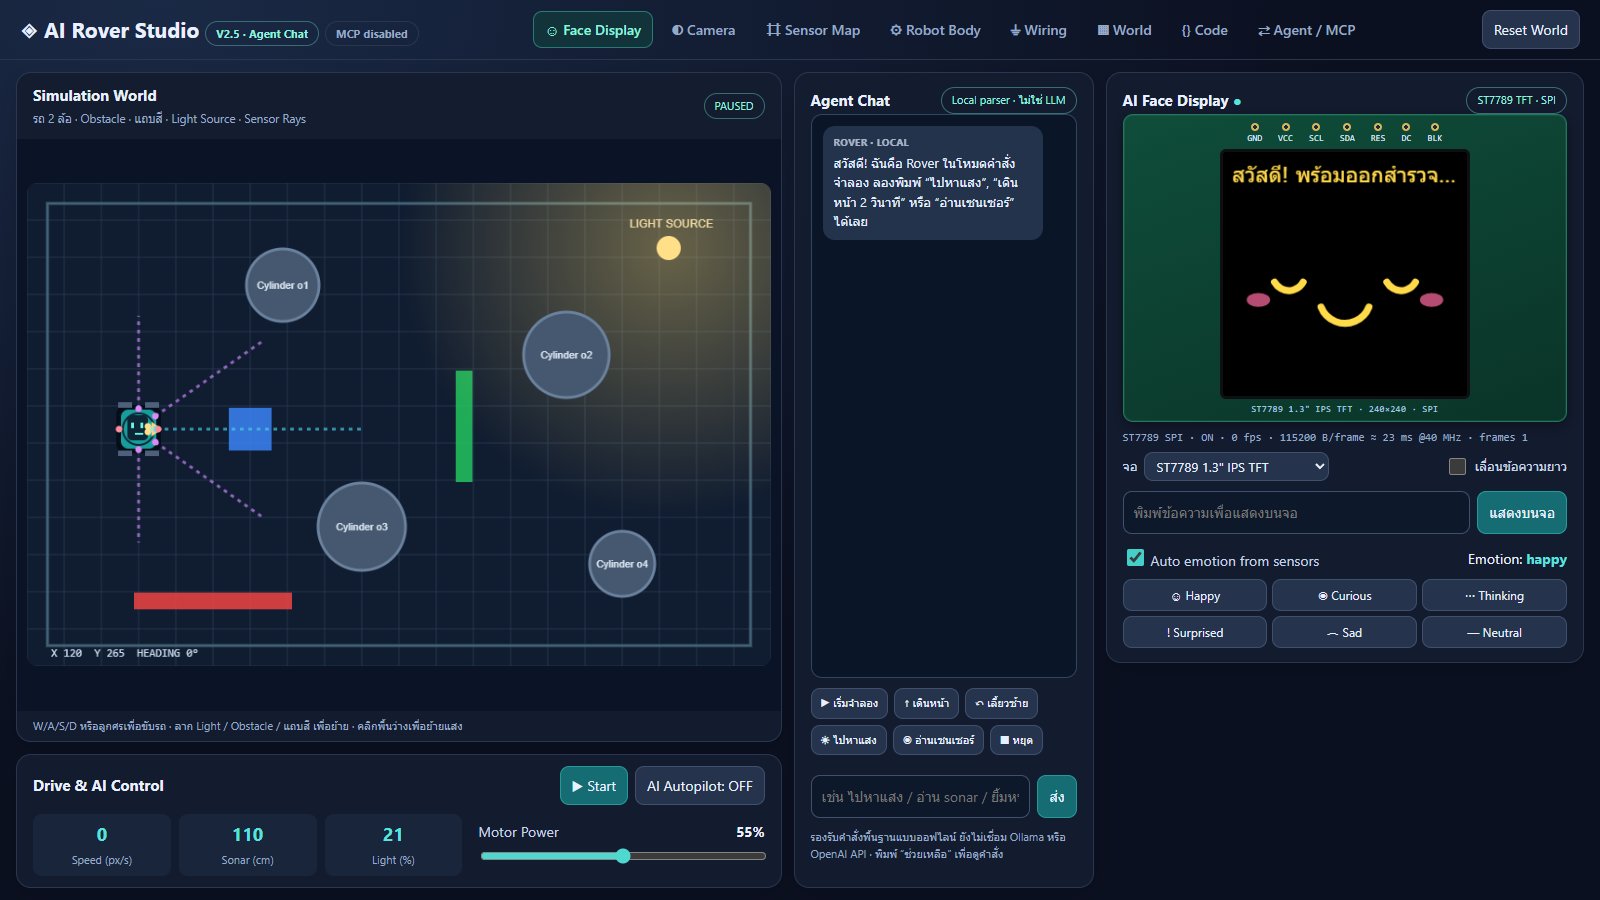
Task: Adjust the Motor Power slider
Action: (x=623, y=856)
